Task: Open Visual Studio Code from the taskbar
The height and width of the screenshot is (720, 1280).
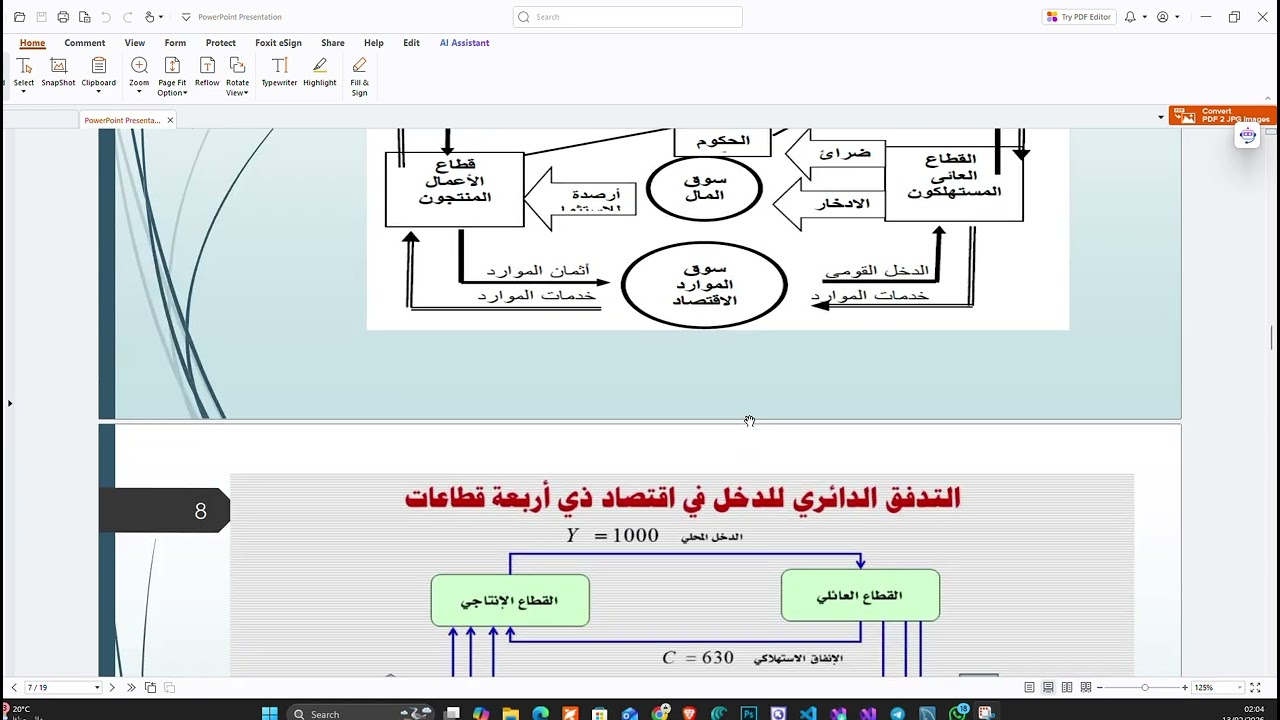Action: tap(808, 713)
